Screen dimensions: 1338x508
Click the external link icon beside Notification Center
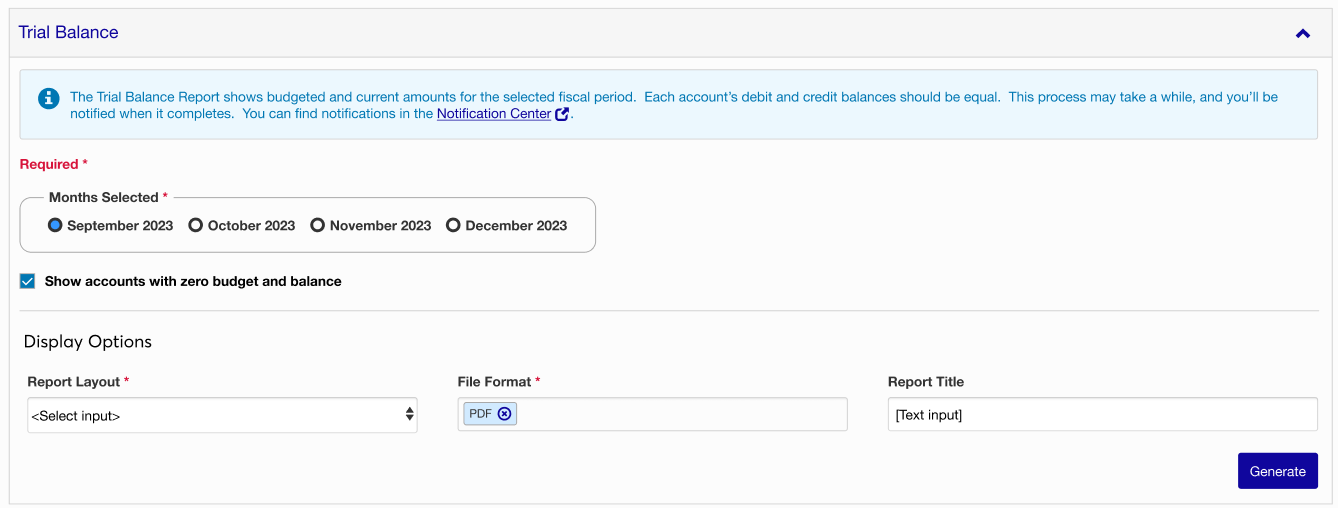pyautogui.click(x=562, y=114)
